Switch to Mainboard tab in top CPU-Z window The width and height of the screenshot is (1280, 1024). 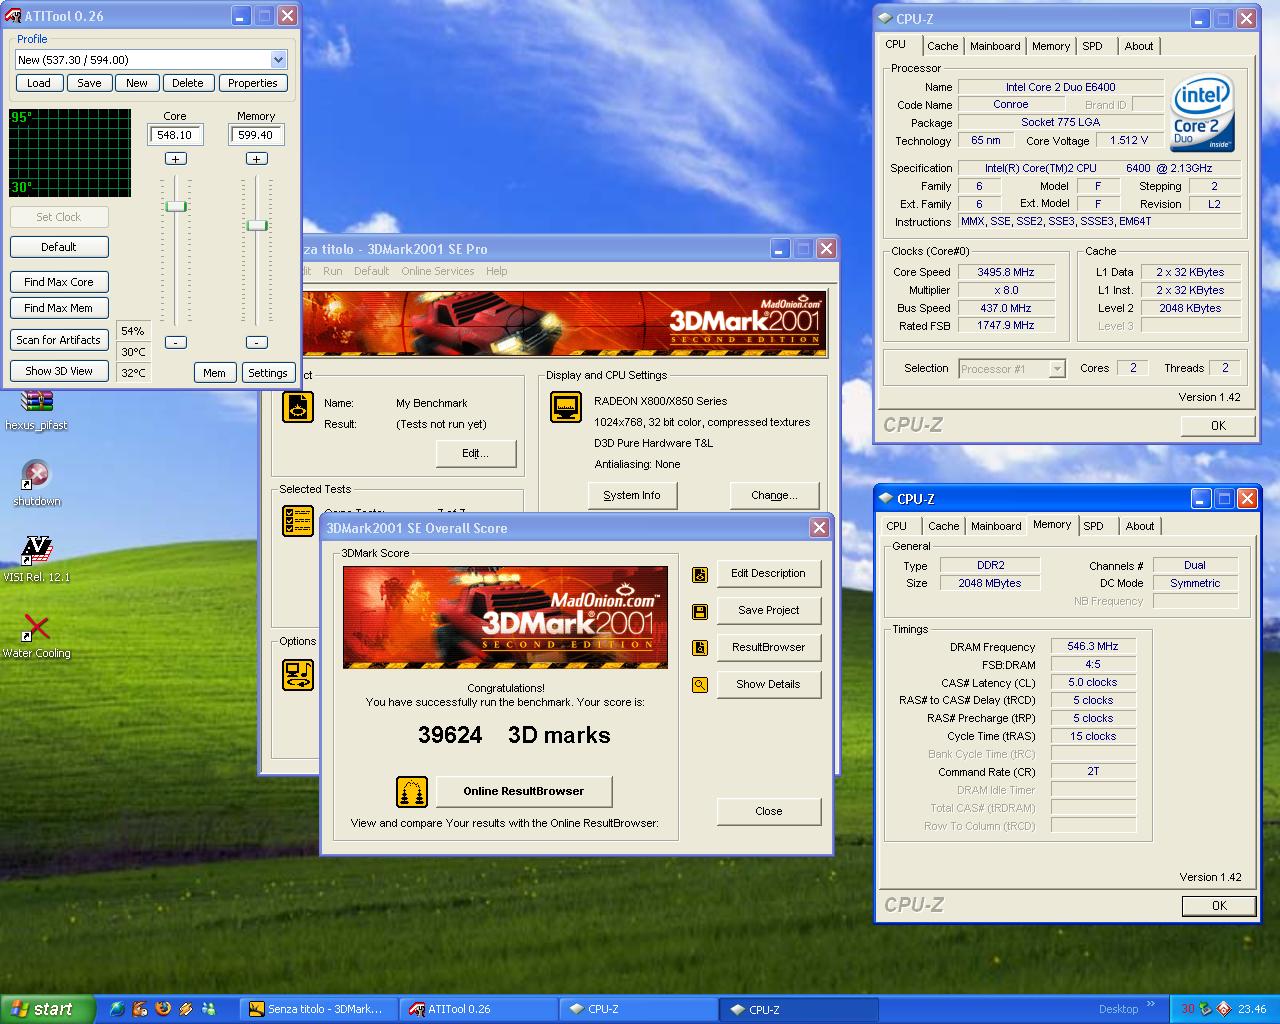[995, 46]
